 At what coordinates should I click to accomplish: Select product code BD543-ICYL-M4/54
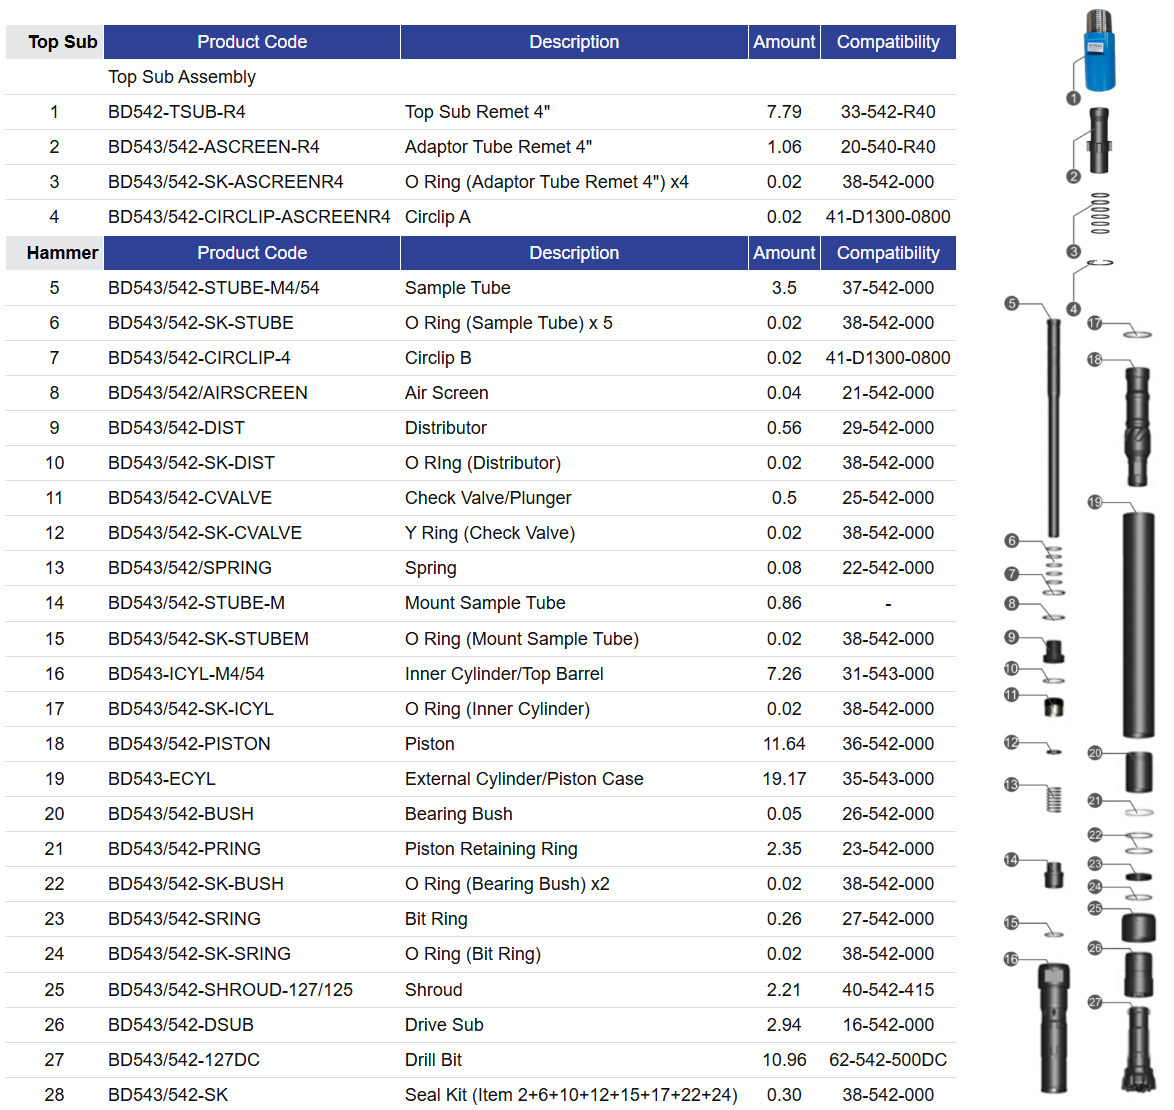coord(186,674)
